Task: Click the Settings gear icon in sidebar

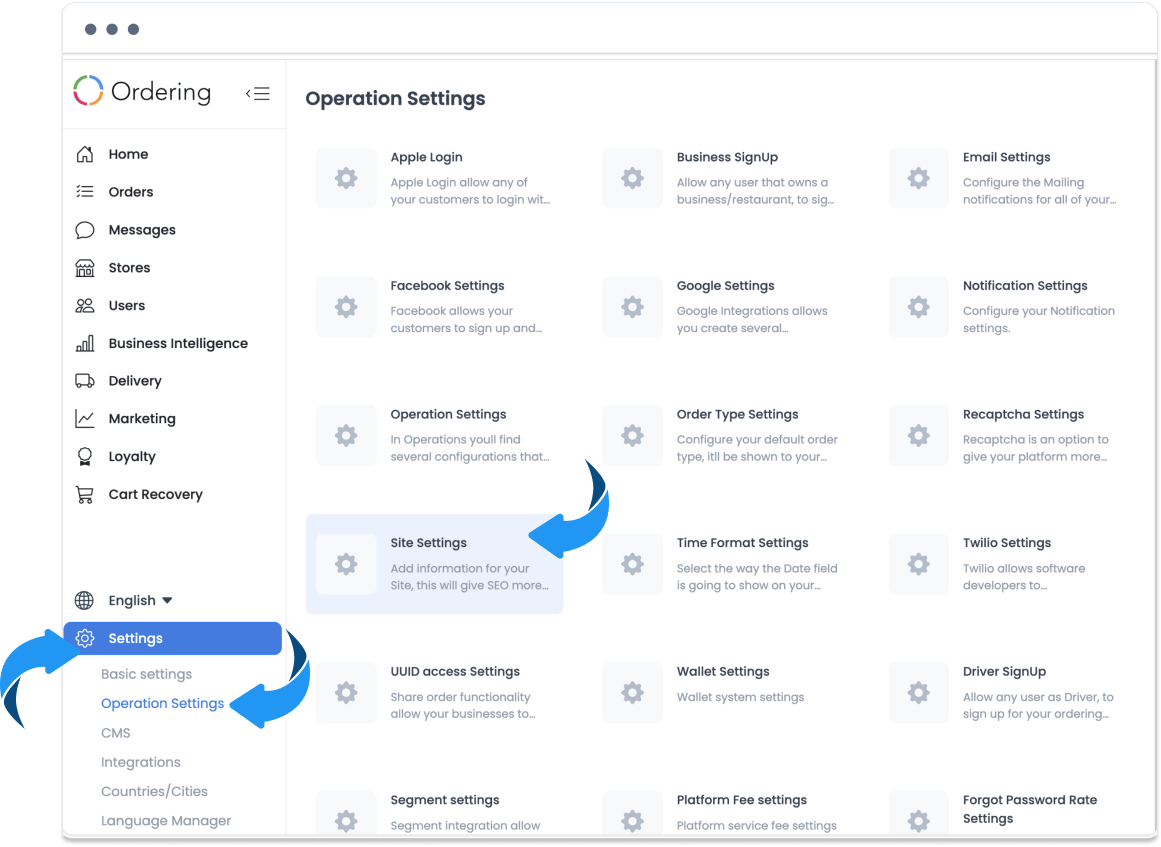Action: [85, 638]
